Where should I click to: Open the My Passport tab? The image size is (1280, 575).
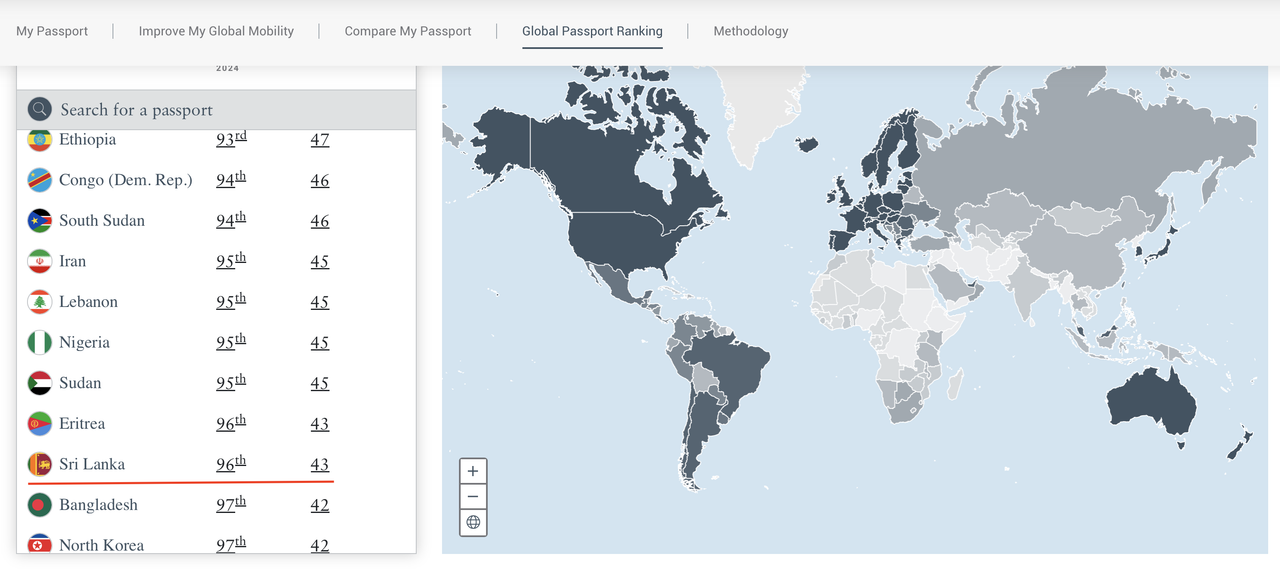click(52, 31)
